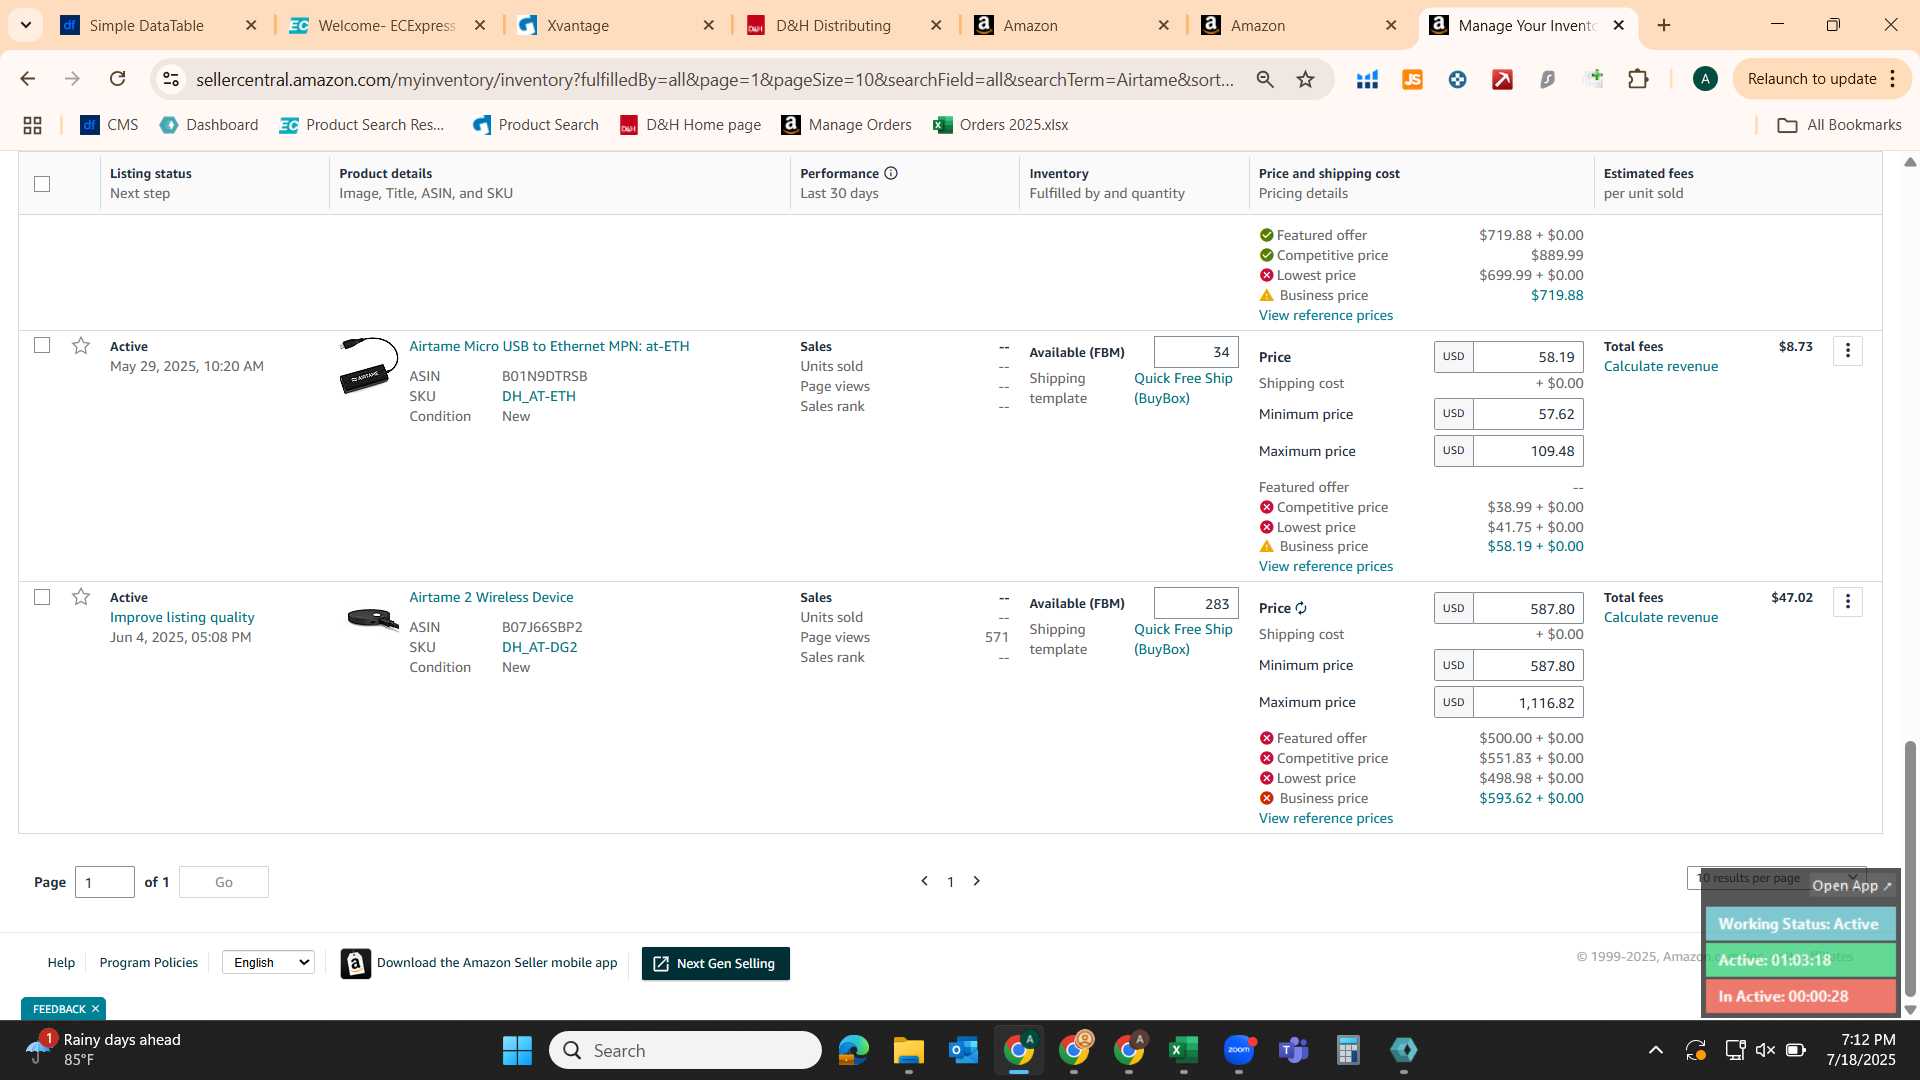
Task: Switch to the Welcome- ECExpress tab
Action: pos(387,26)
